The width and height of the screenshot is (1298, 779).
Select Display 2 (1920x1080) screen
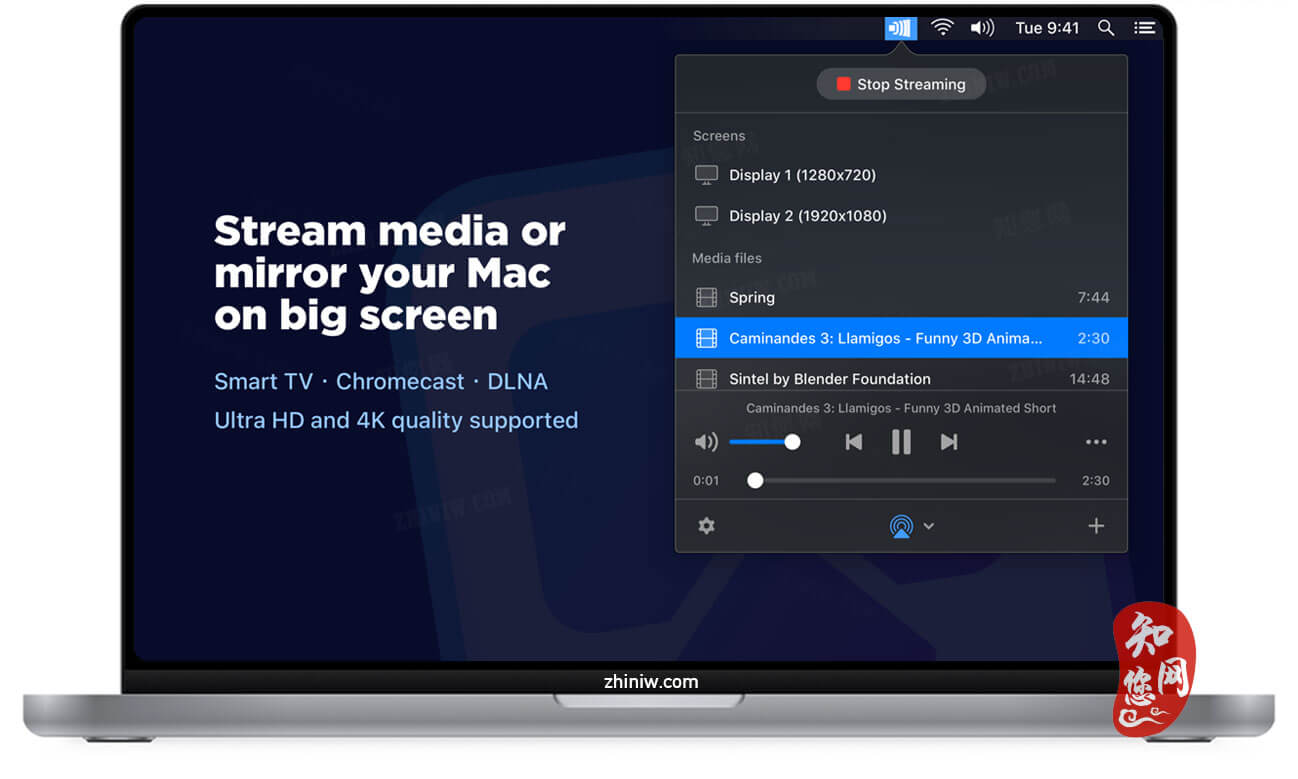pos(901,216)
